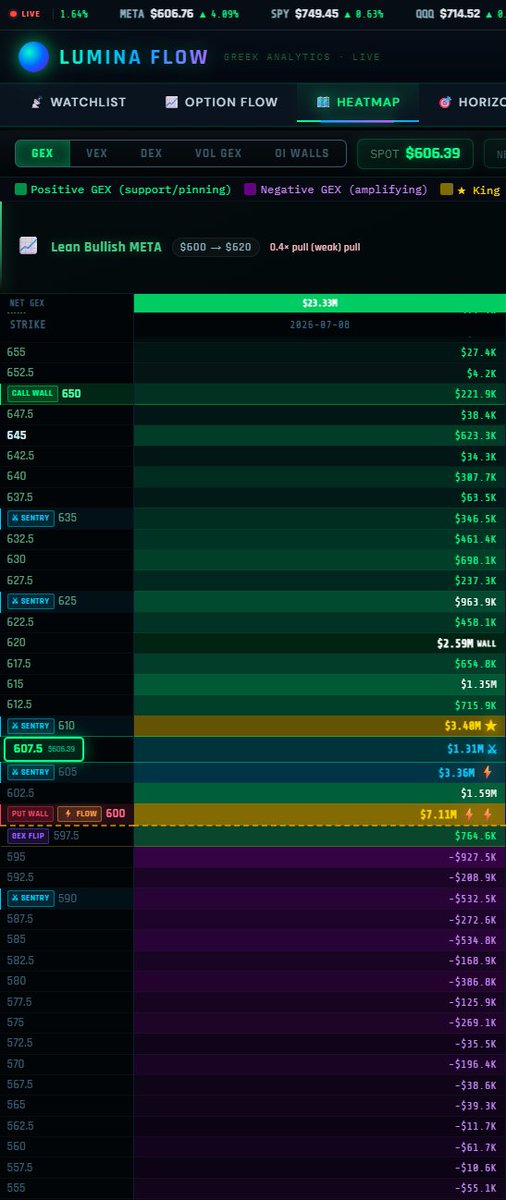
Task: Click the $307.7K cell at strike 640
Action: tap(320, 477)
